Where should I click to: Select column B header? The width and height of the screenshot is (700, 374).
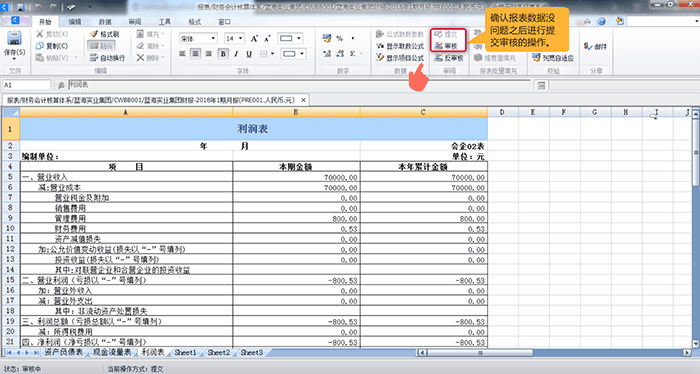(x=296, y=112)
